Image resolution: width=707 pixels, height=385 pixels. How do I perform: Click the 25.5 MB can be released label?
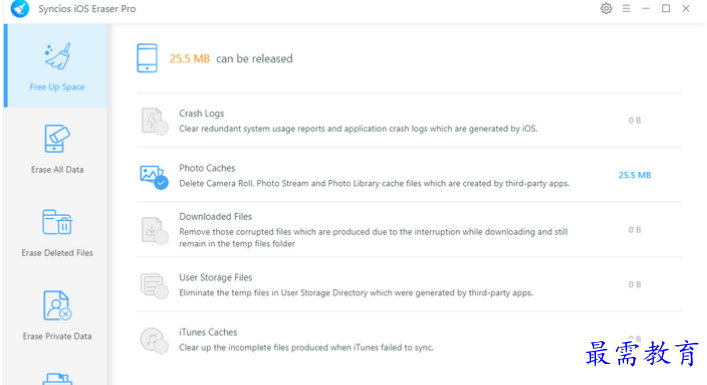(231, 59)
